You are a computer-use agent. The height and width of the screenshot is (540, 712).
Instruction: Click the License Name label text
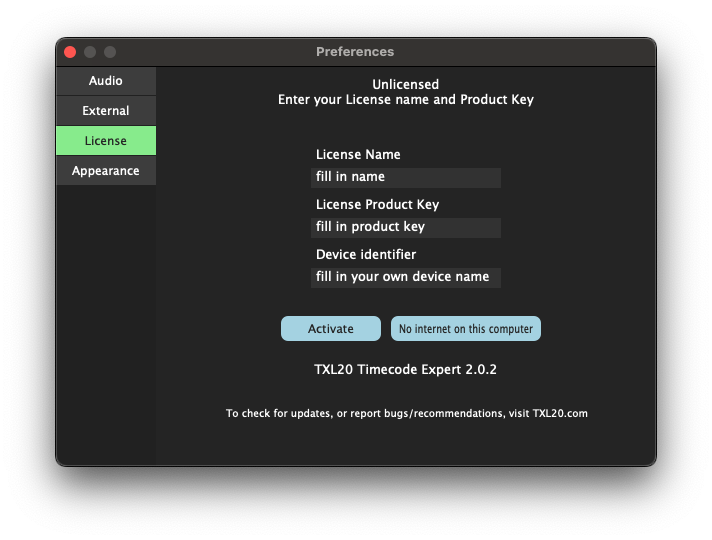tap(358, 155)
